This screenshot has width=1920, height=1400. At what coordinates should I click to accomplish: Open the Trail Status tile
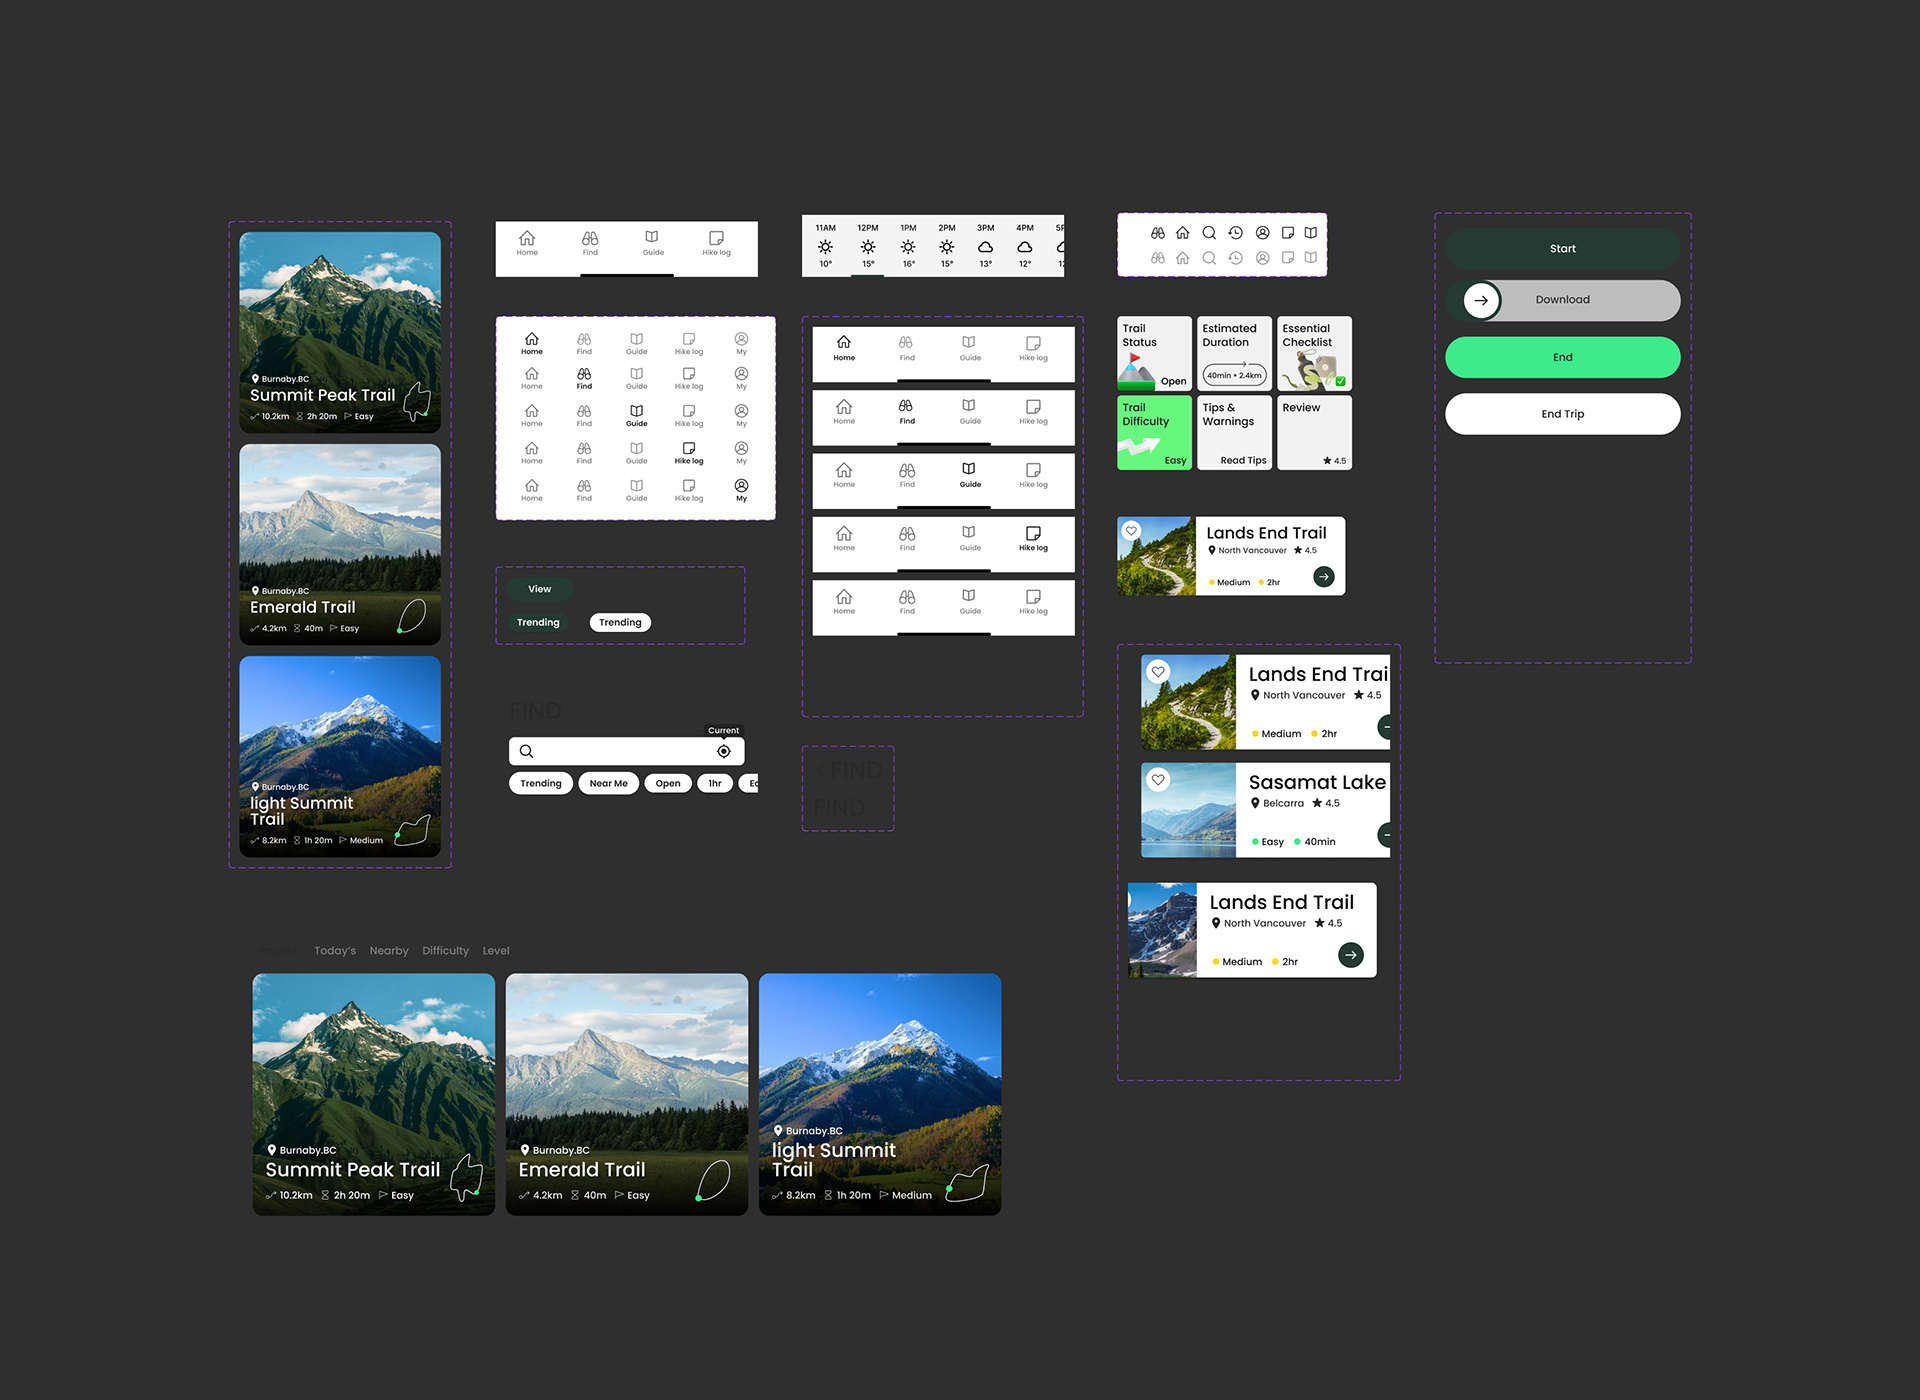1154,354
